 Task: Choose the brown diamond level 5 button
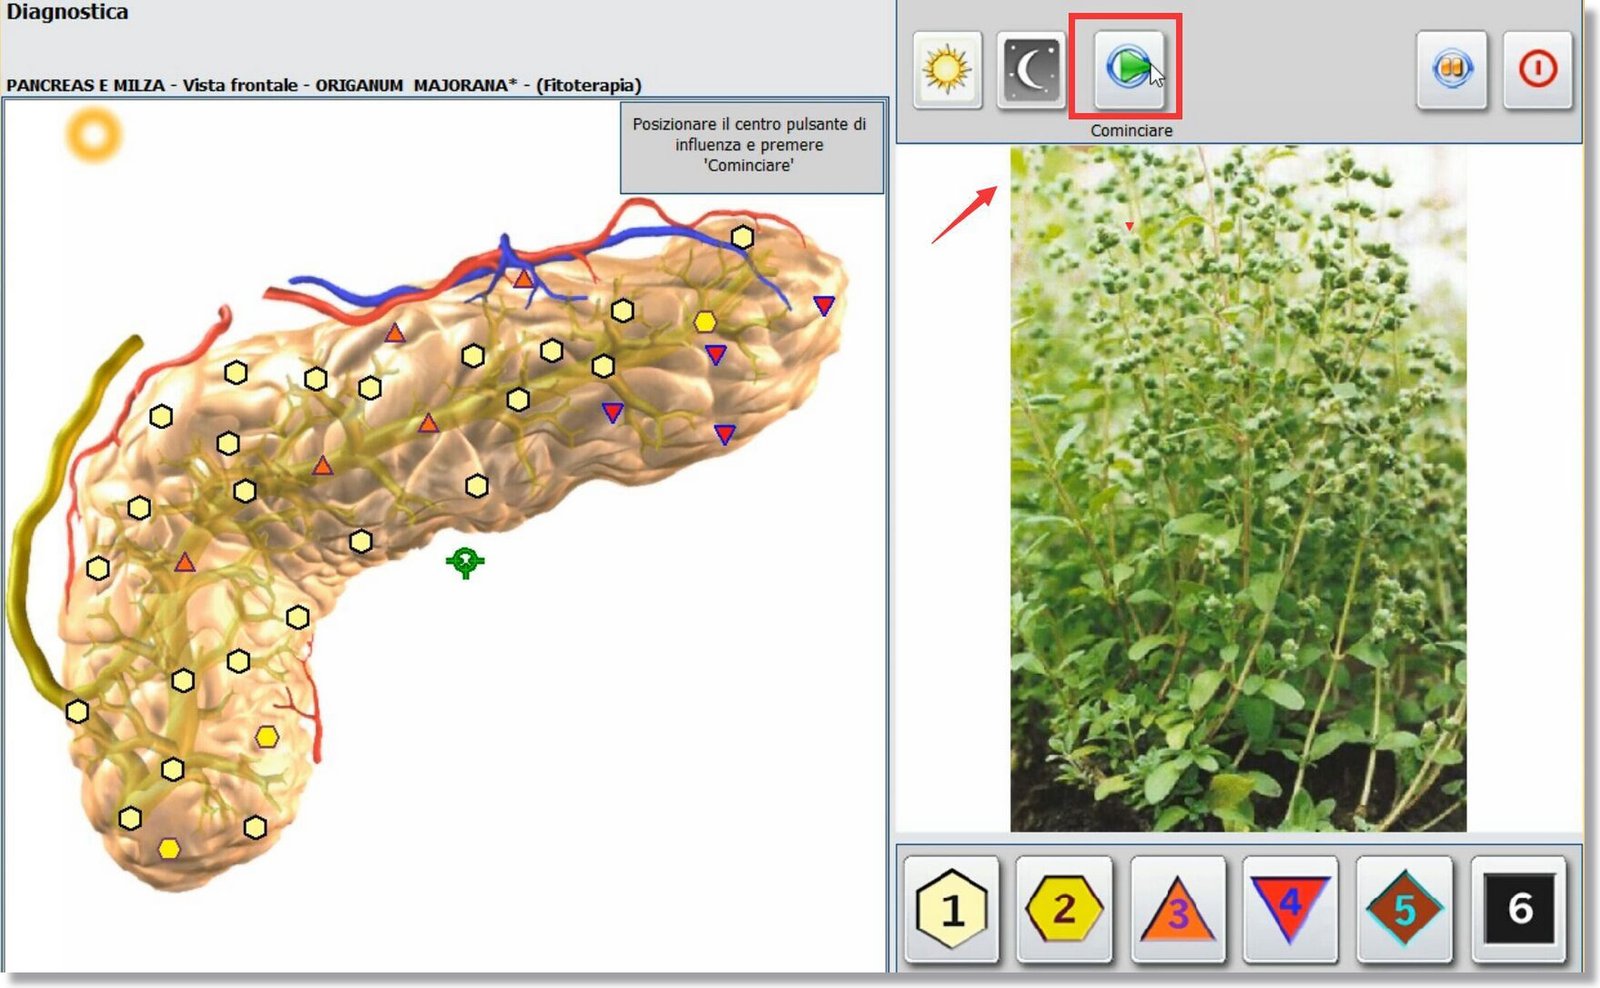pyautogui.click(x=1404, y=908)
